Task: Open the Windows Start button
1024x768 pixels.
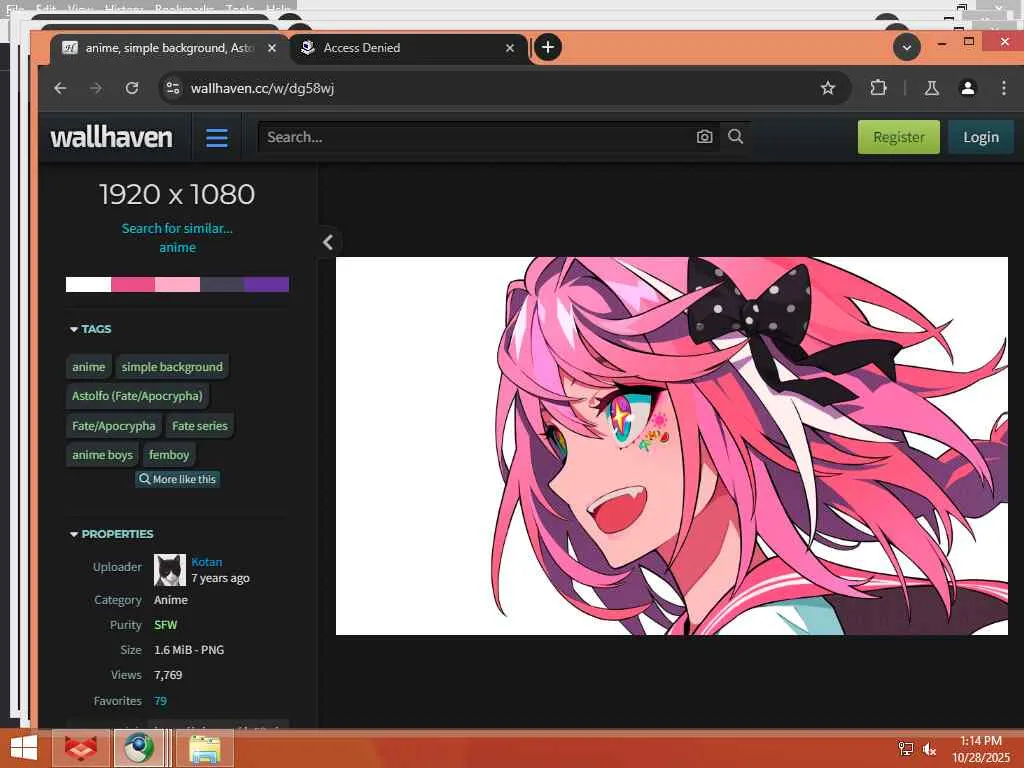Action: tap(24, 748)
